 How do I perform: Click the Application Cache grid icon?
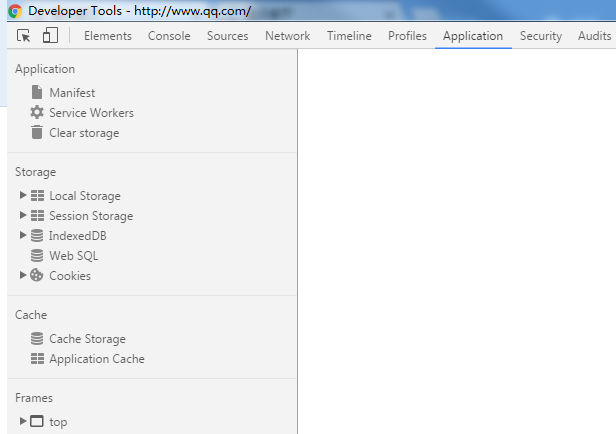tap(37, 359)
